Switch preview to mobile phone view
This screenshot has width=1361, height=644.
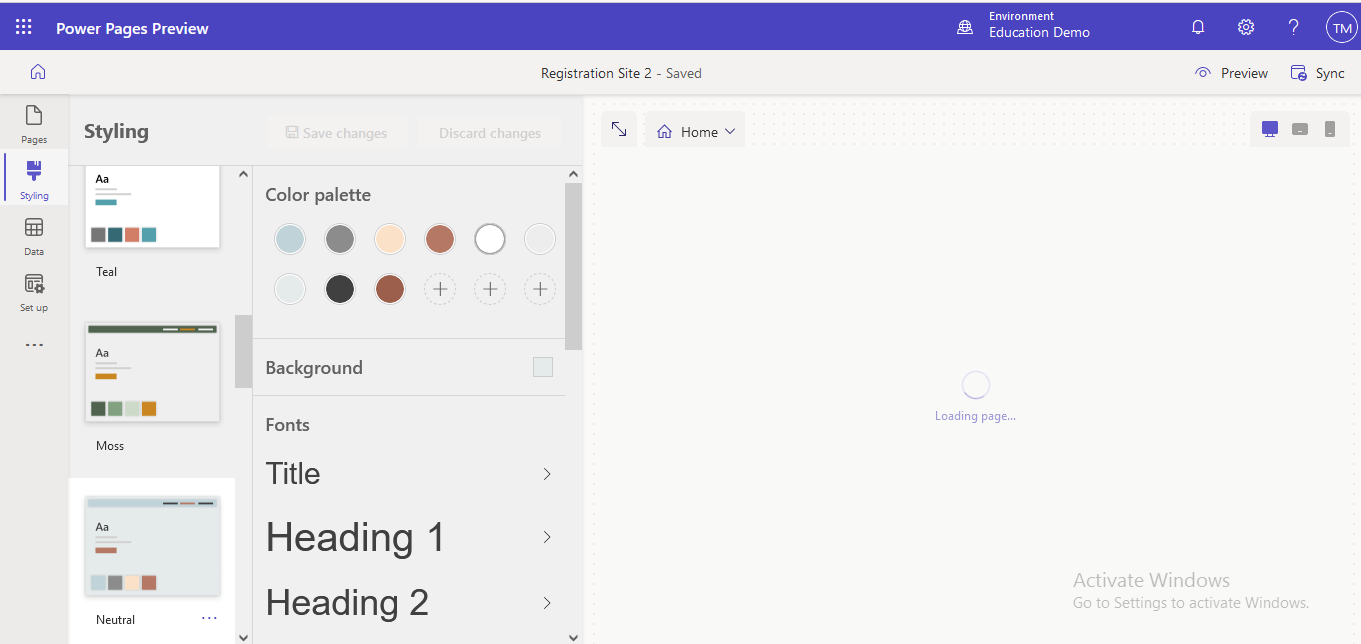tap(1330, 128)
